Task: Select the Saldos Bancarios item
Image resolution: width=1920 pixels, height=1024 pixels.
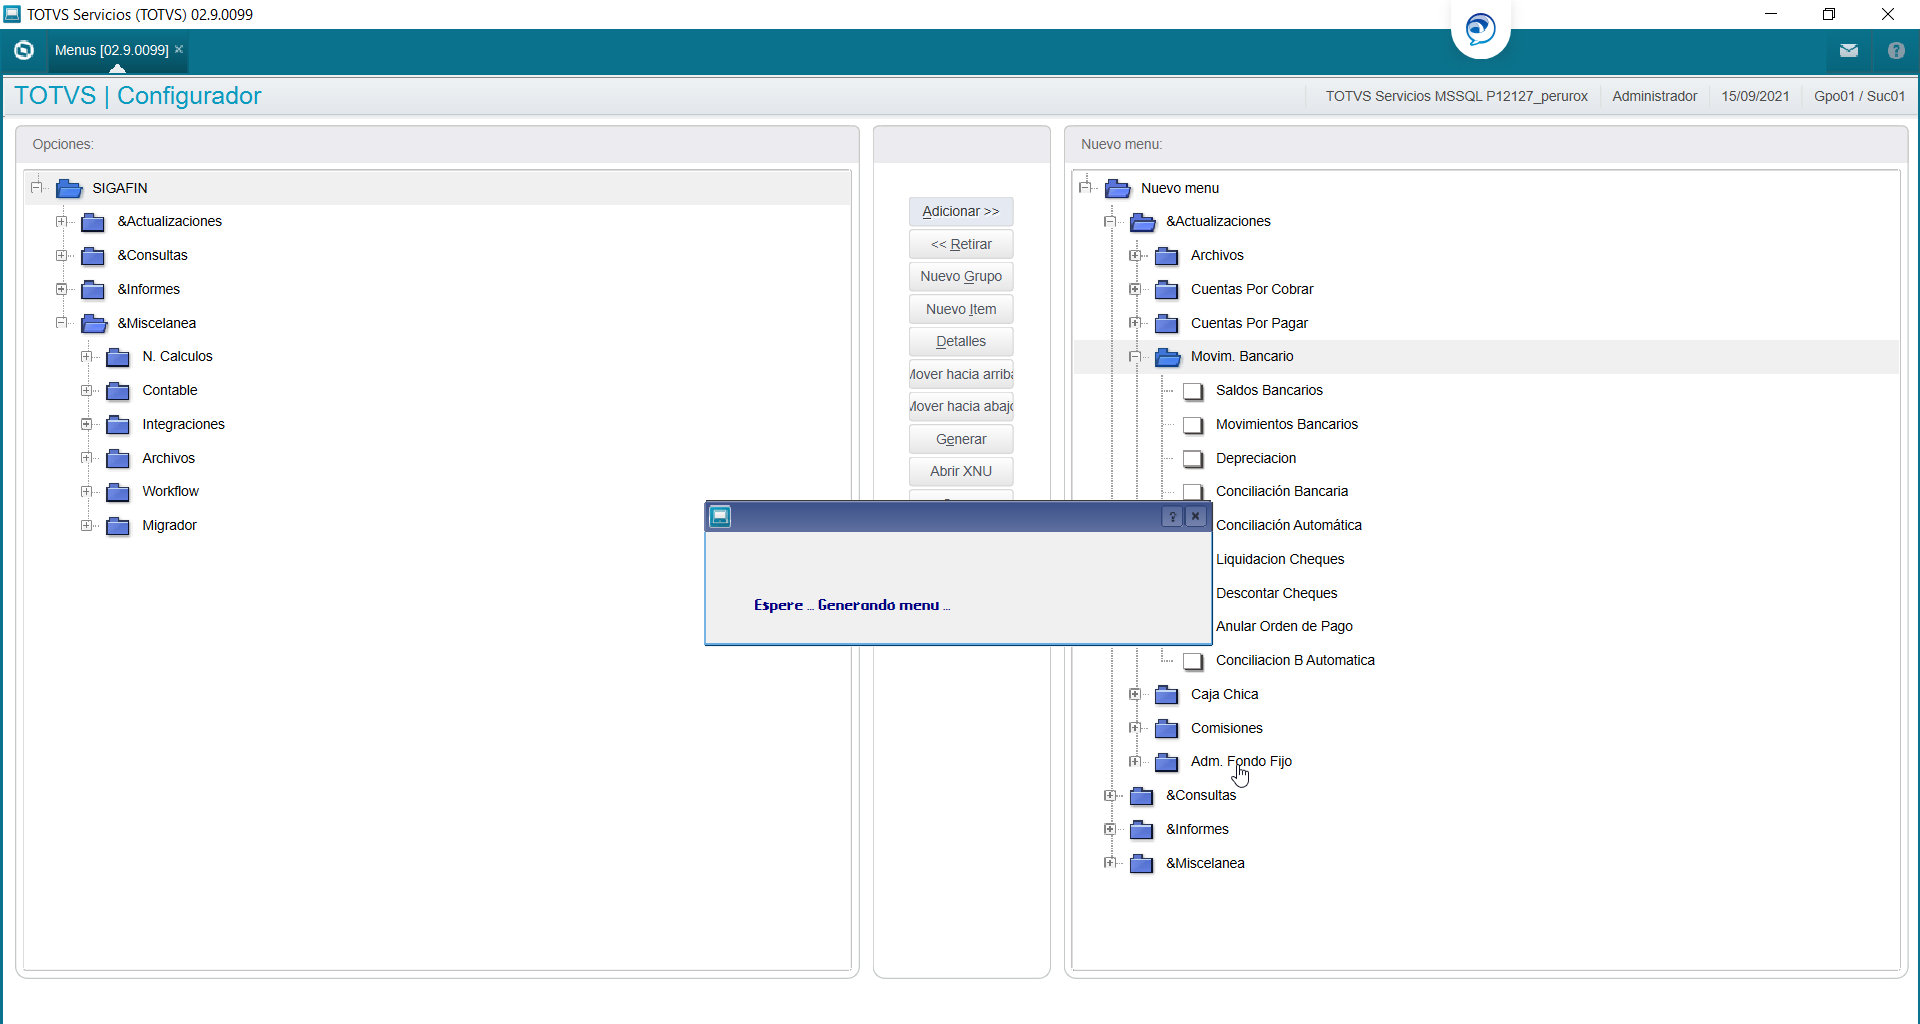Action: [x=1269, y=390]
